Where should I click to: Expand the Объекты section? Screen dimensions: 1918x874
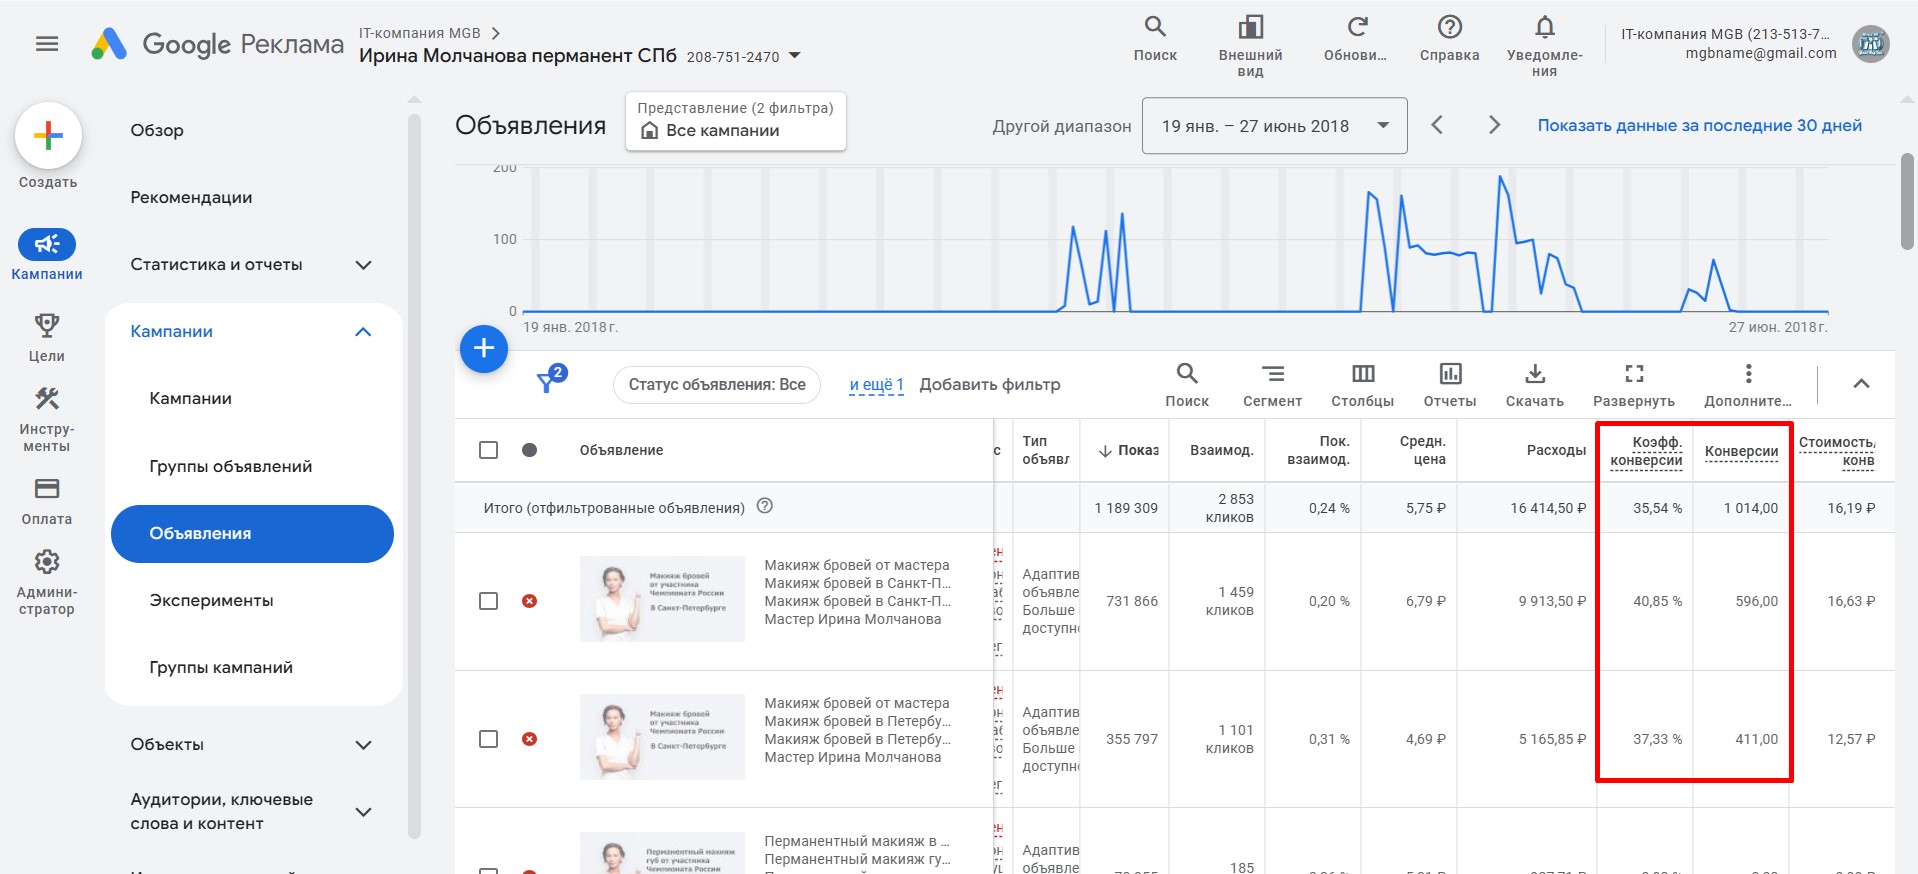364,745
